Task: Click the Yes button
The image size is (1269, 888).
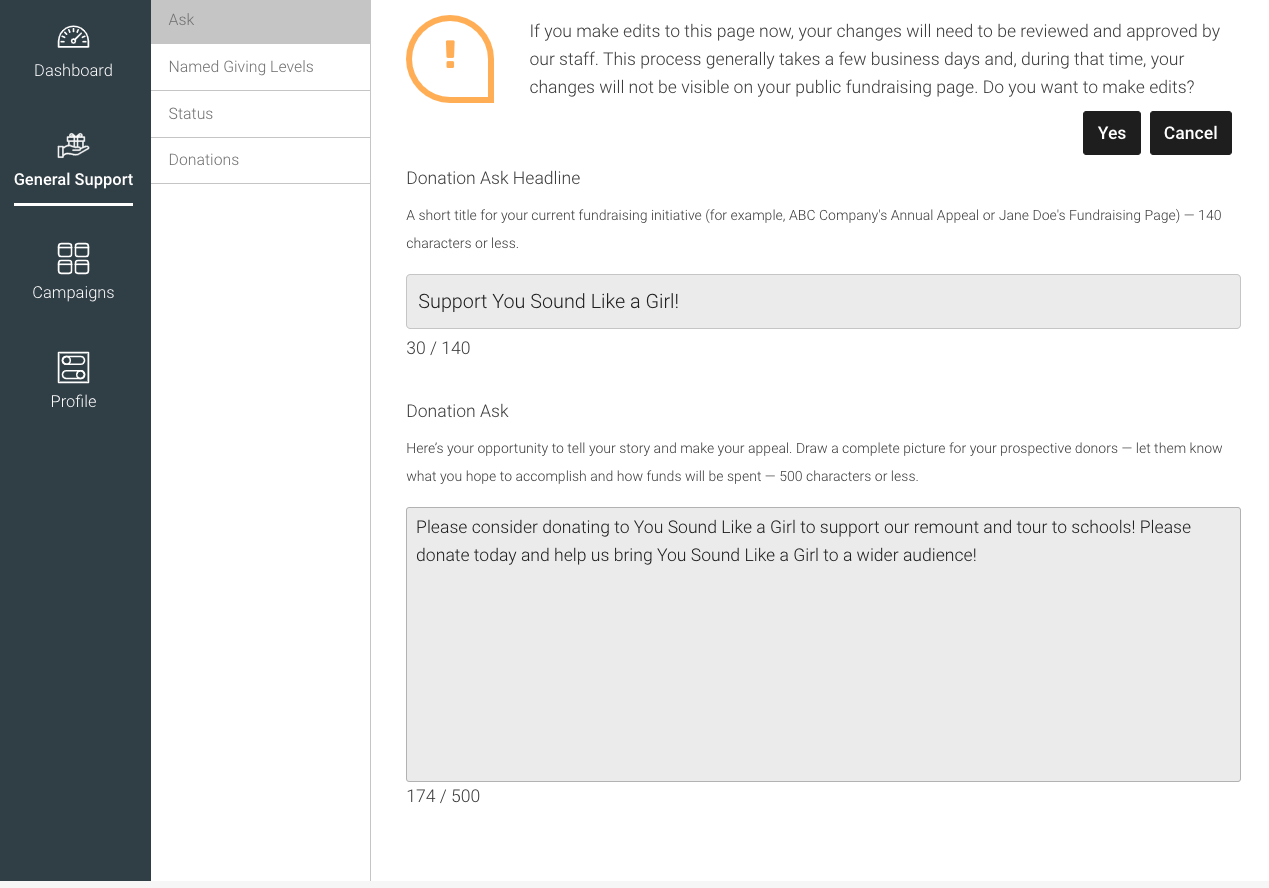Action: [1111, 133]
